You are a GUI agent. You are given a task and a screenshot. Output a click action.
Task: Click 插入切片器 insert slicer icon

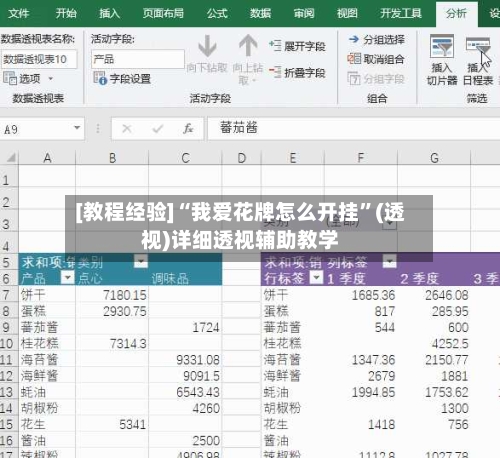442,60
